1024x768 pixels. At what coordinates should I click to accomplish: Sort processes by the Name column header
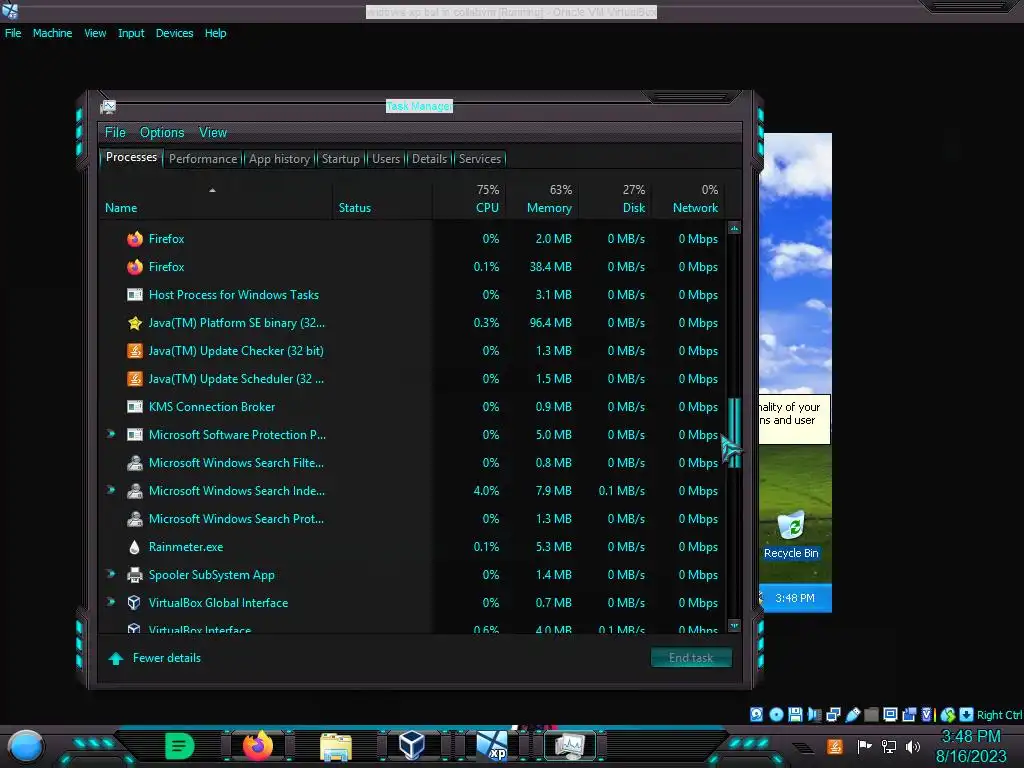(216, 199)
